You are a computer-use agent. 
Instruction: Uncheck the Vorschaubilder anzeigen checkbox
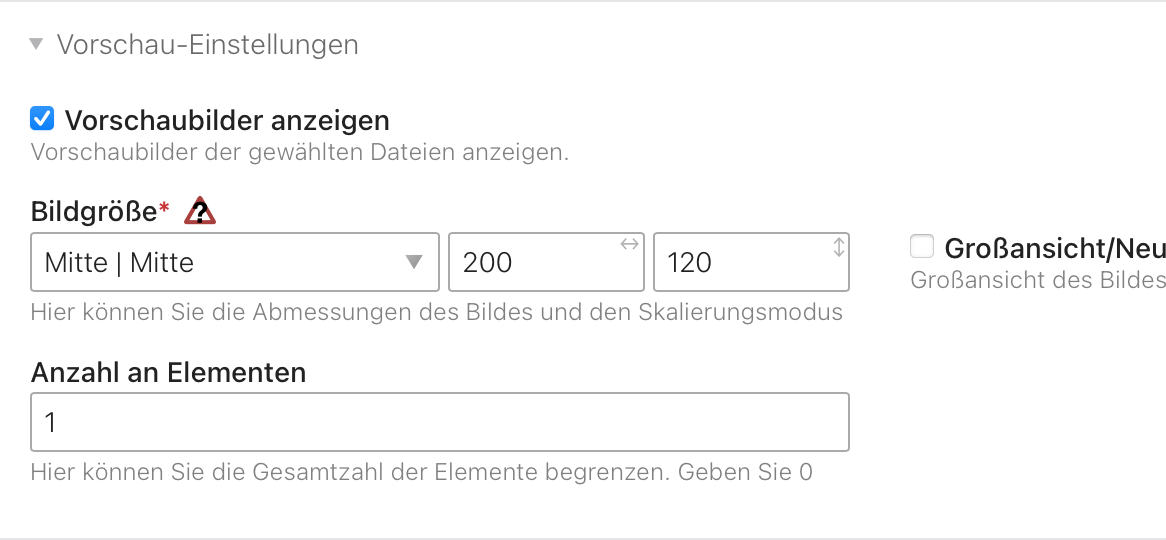tap(42, 119)
